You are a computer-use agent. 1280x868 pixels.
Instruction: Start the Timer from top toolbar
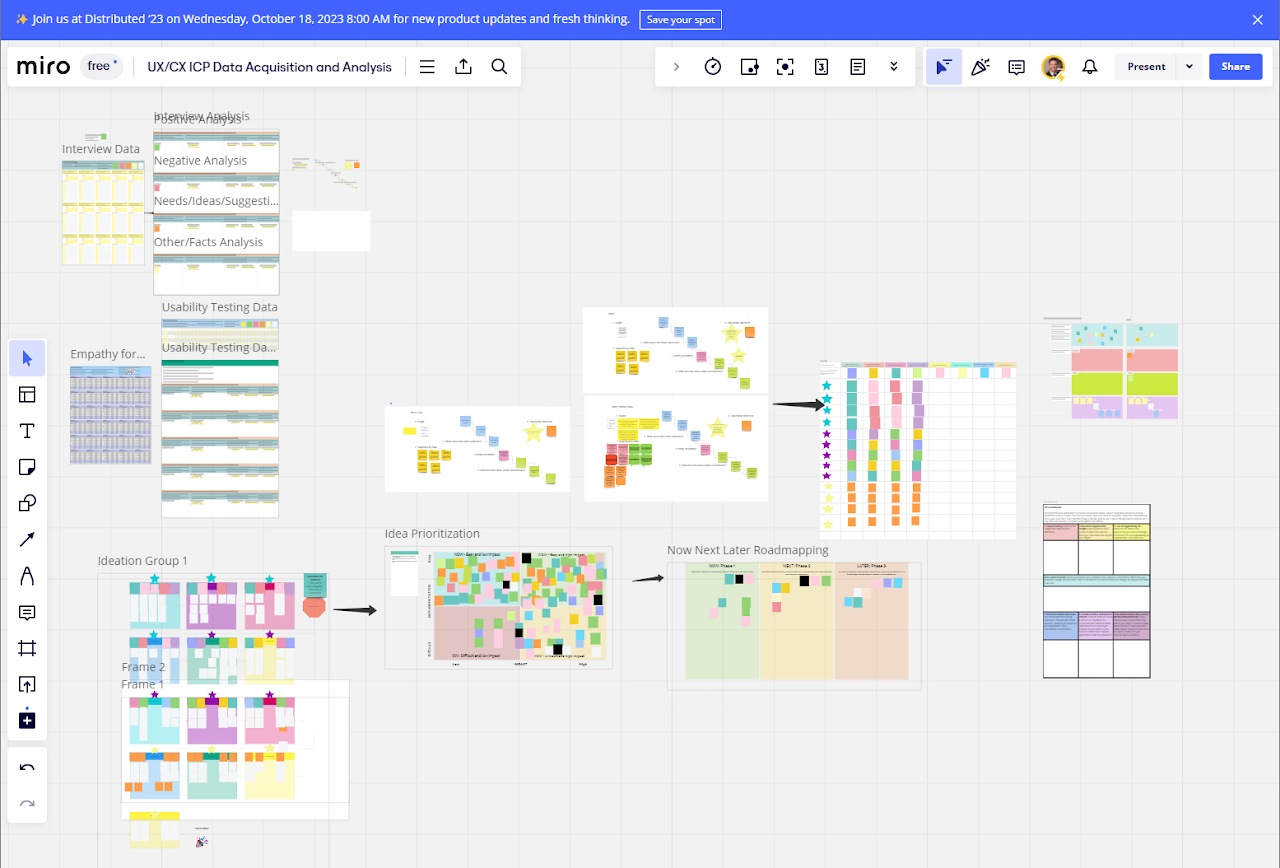tap(713, 67)
